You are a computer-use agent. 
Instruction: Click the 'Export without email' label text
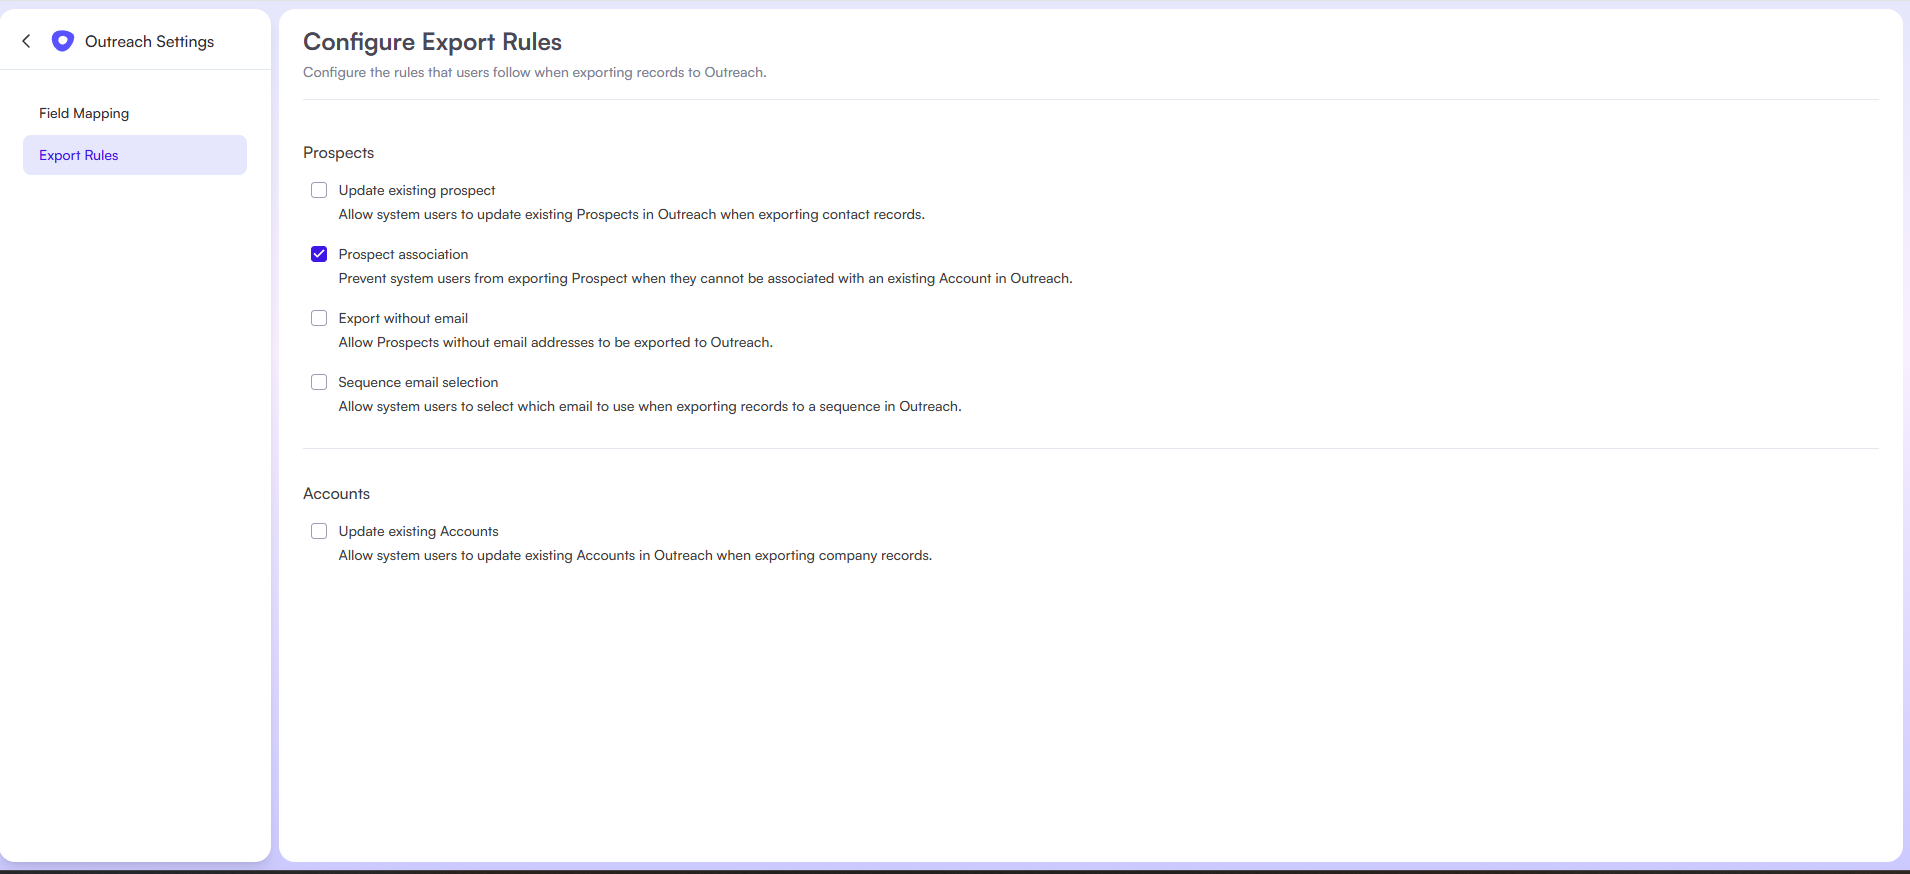(403, 318)
